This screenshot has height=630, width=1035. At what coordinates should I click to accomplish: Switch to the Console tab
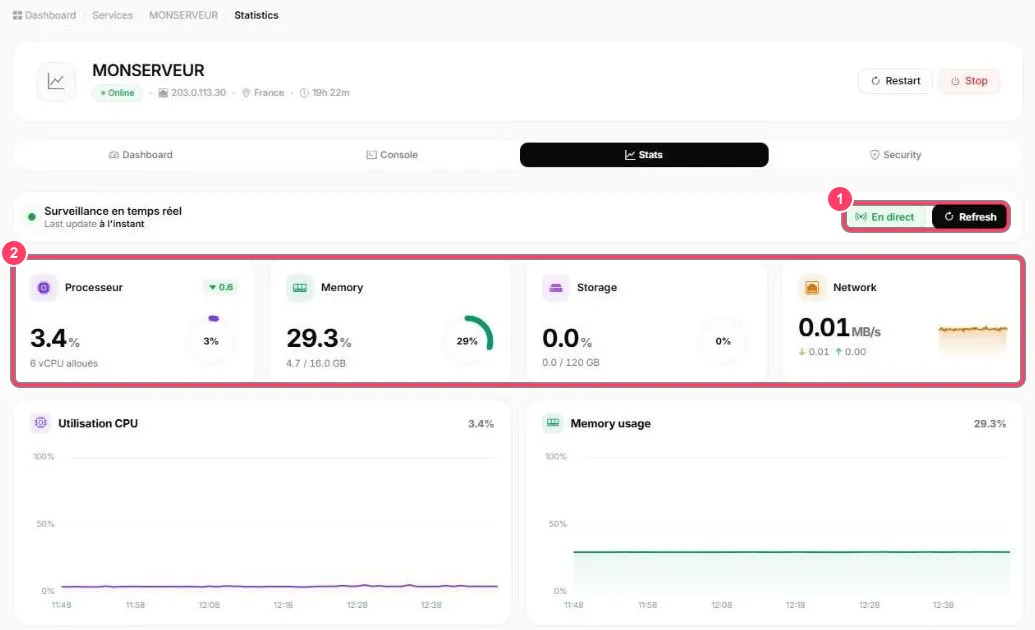tap(392, 155)
